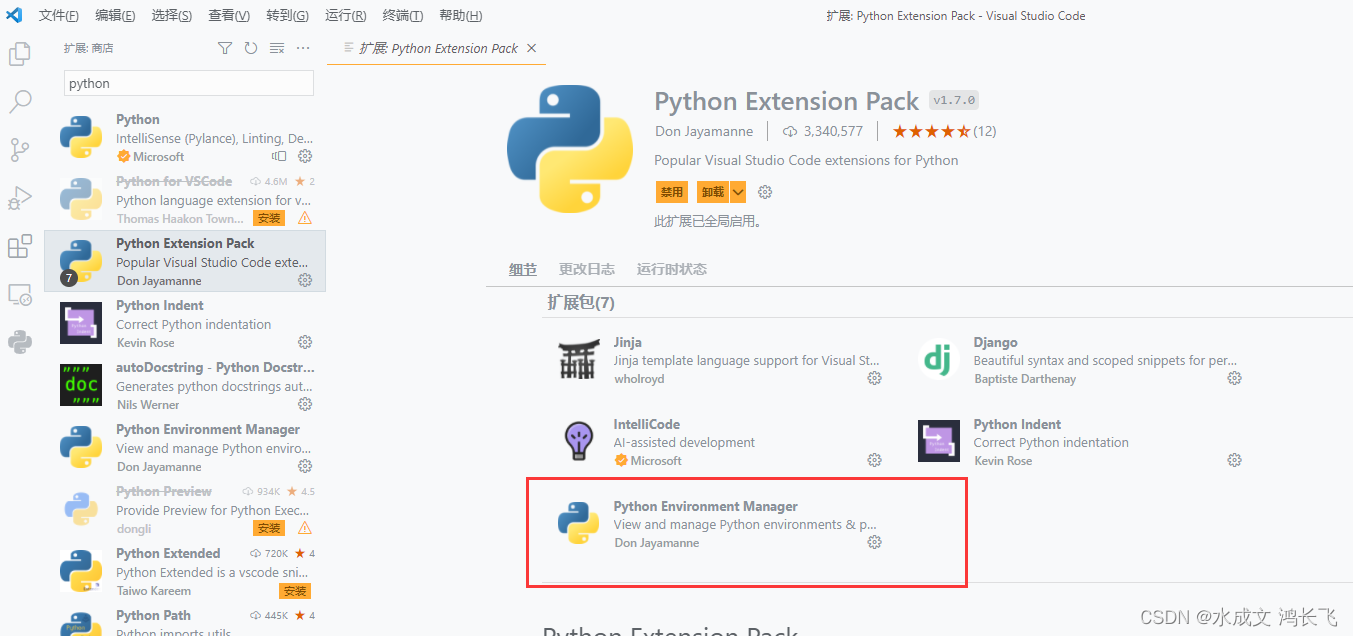Click warning icon on Python Preview
Viewport: 1353px width, 636px height.
(305, 528)
